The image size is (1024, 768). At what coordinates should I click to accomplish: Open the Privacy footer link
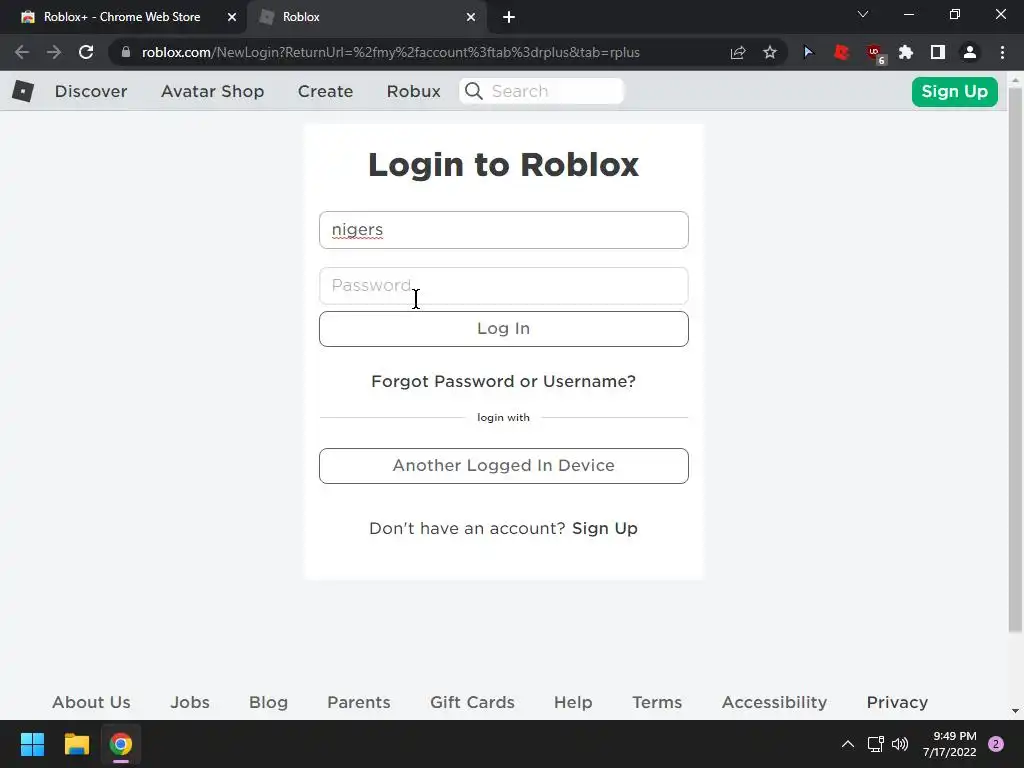(897, 702)
